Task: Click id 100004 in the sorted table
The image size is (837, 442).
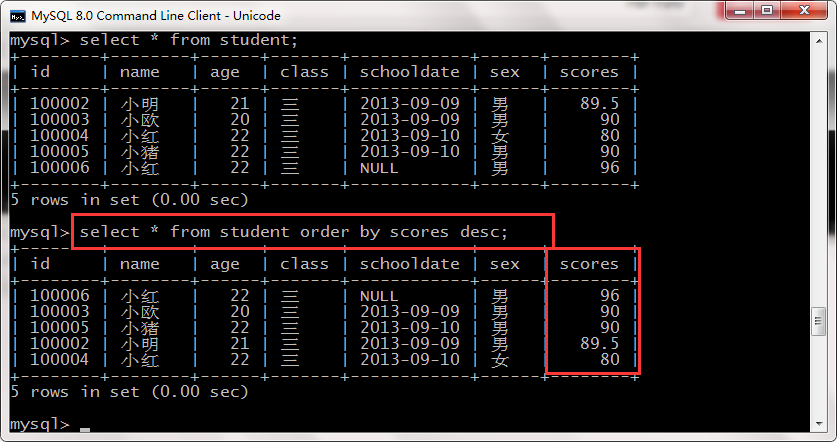Action: (x=59, y=360)
